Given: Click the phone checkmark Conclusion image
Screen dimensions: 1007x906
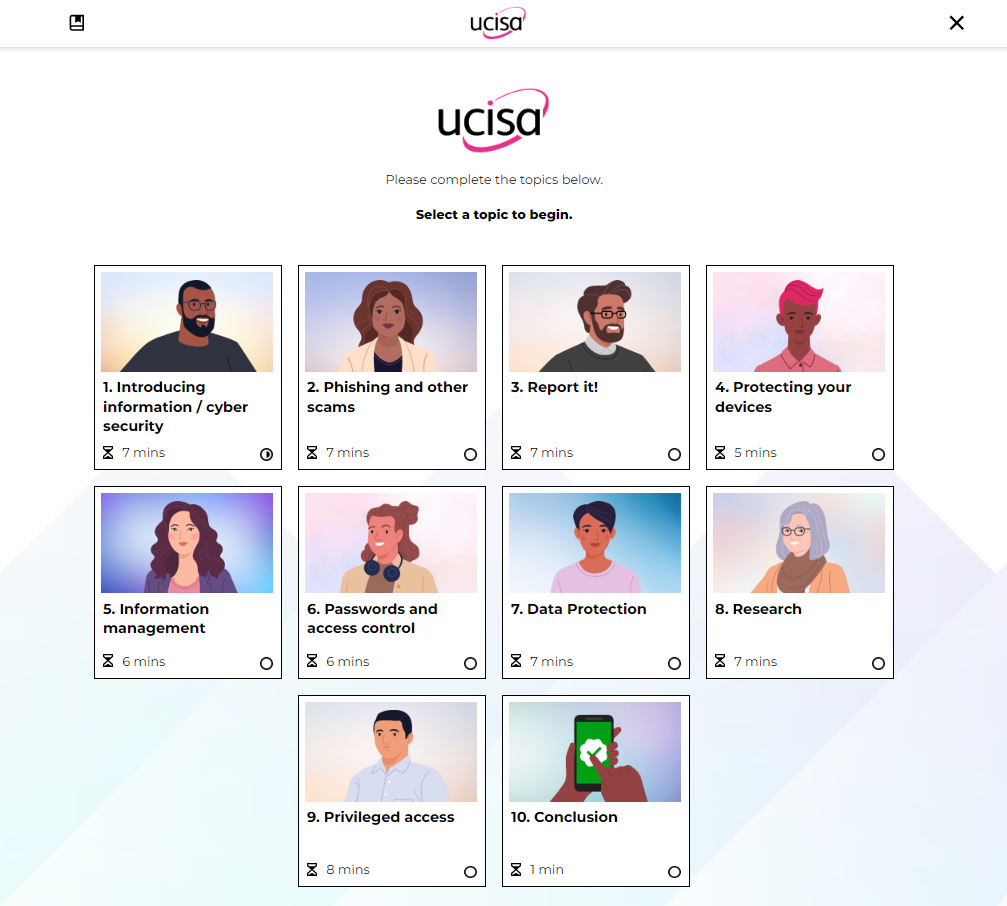Looking at the screenshot, I should tap(595, 751).
